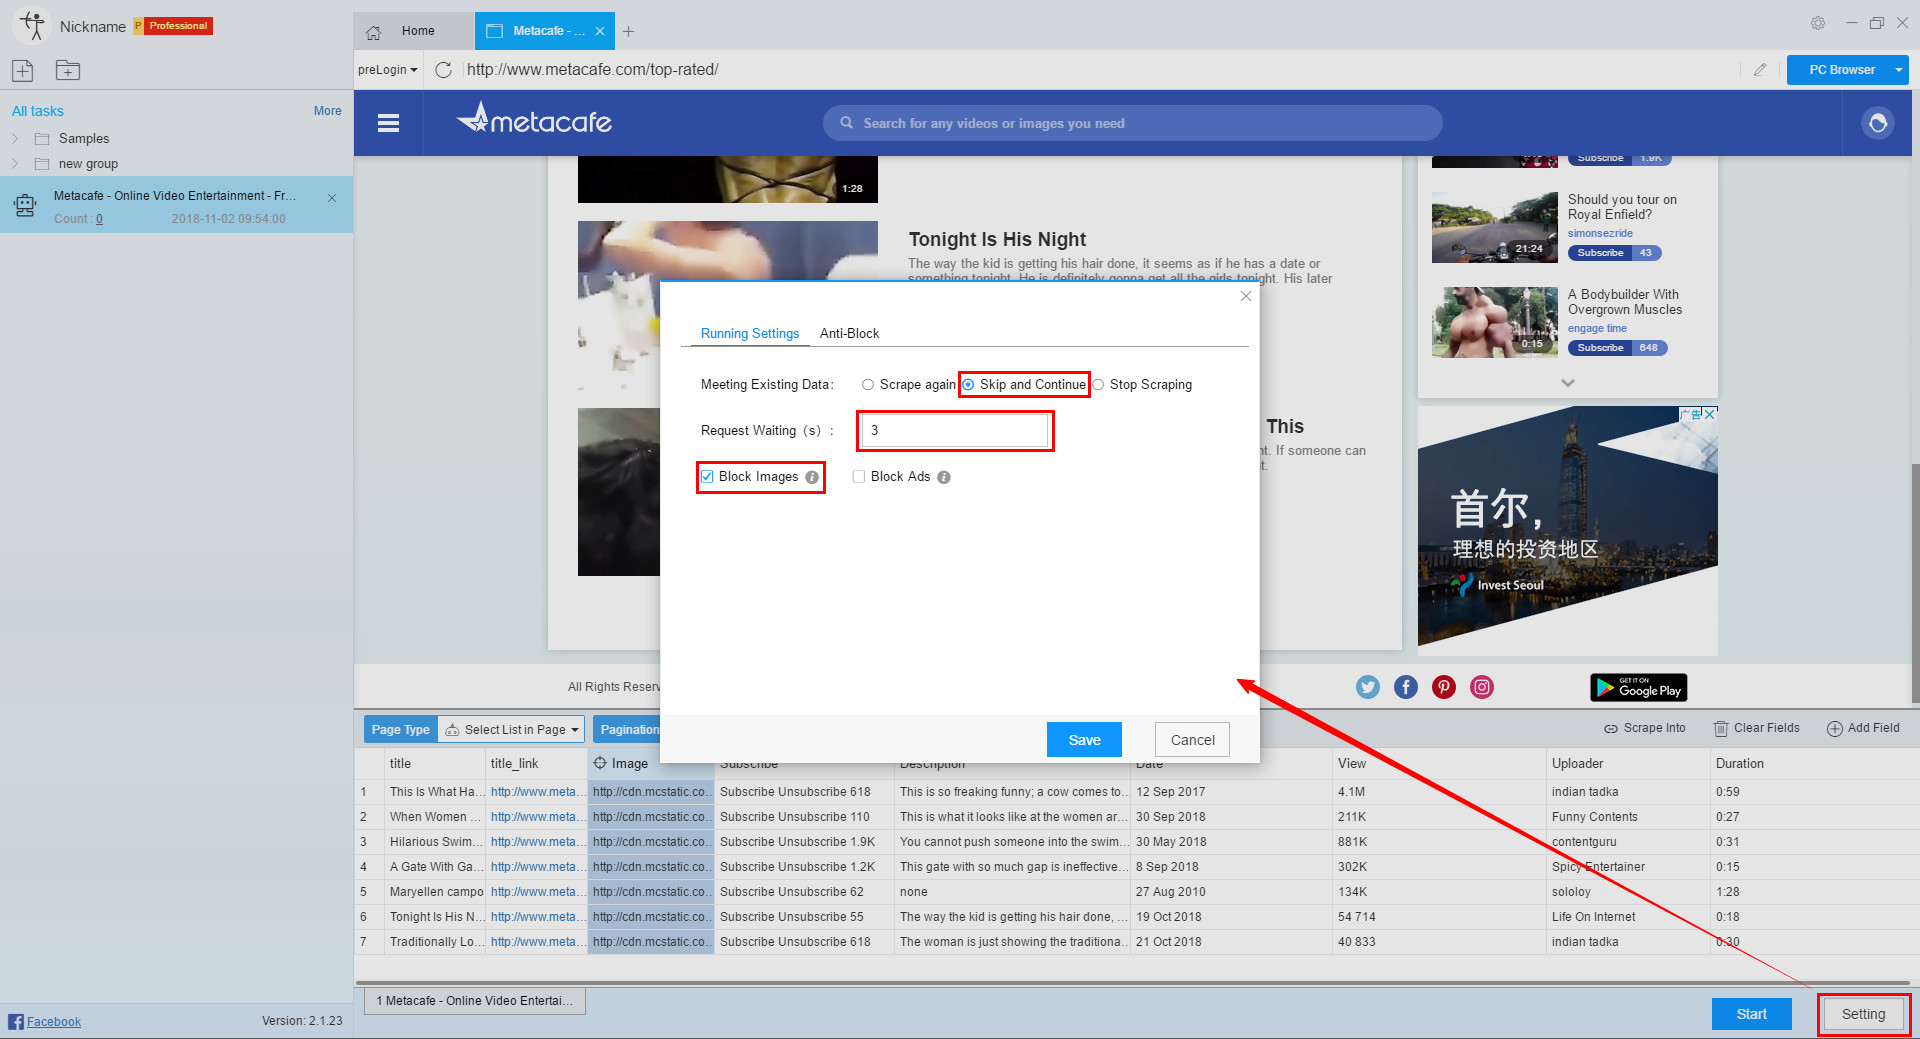The width and height of the screenshot is (1920, 1039).
Task: Click More link in All tasks
Action: click(x=327, y=111)
